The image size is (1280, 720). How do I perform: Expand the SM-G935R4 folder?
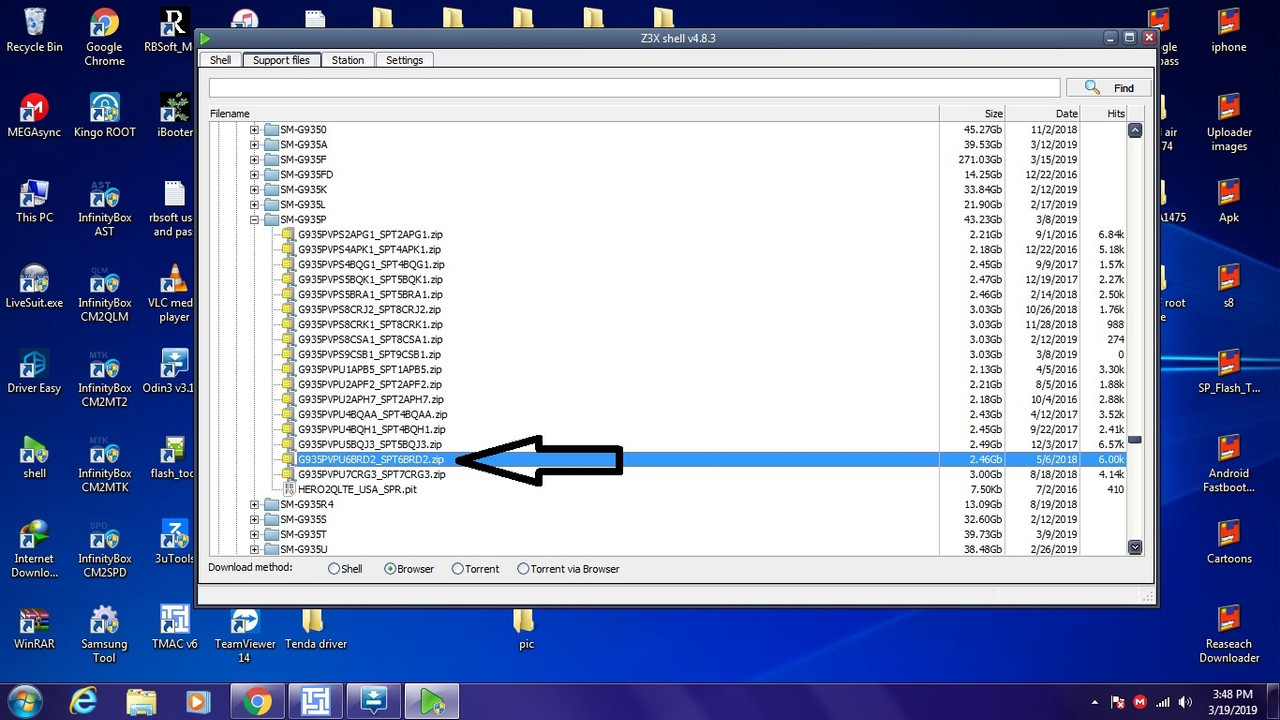[254, 505]
